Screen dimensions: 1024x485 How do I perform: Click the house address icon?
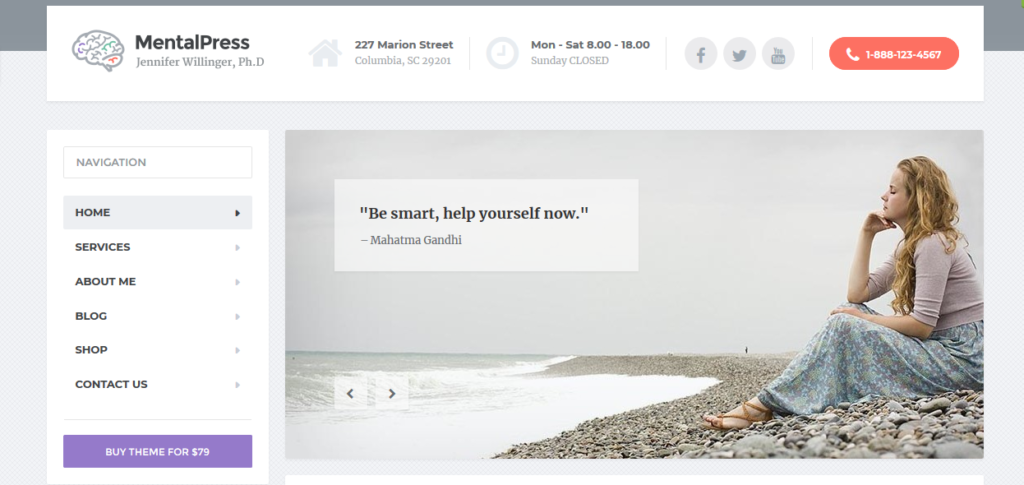click(325, 53)
